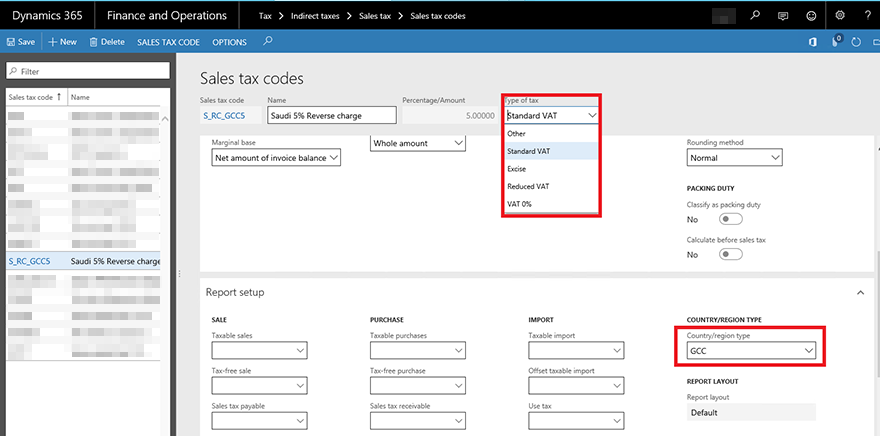Open the OPTIONS tab
The height and width of the screenshot is (436, 880).
point(230,42)
